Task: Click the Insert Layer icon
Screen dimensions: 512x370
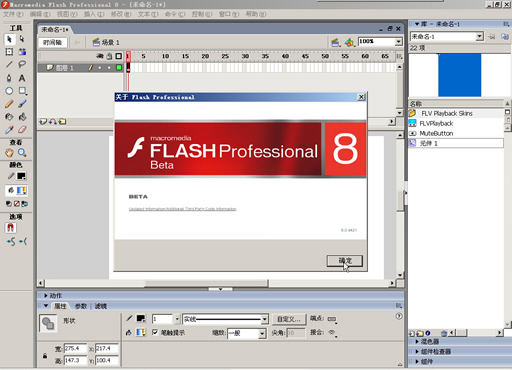Action: (x=43, y=122)
